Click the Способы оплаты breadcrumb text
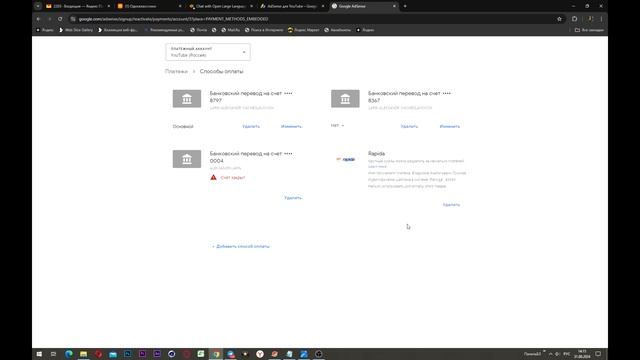 pos(221,71)
